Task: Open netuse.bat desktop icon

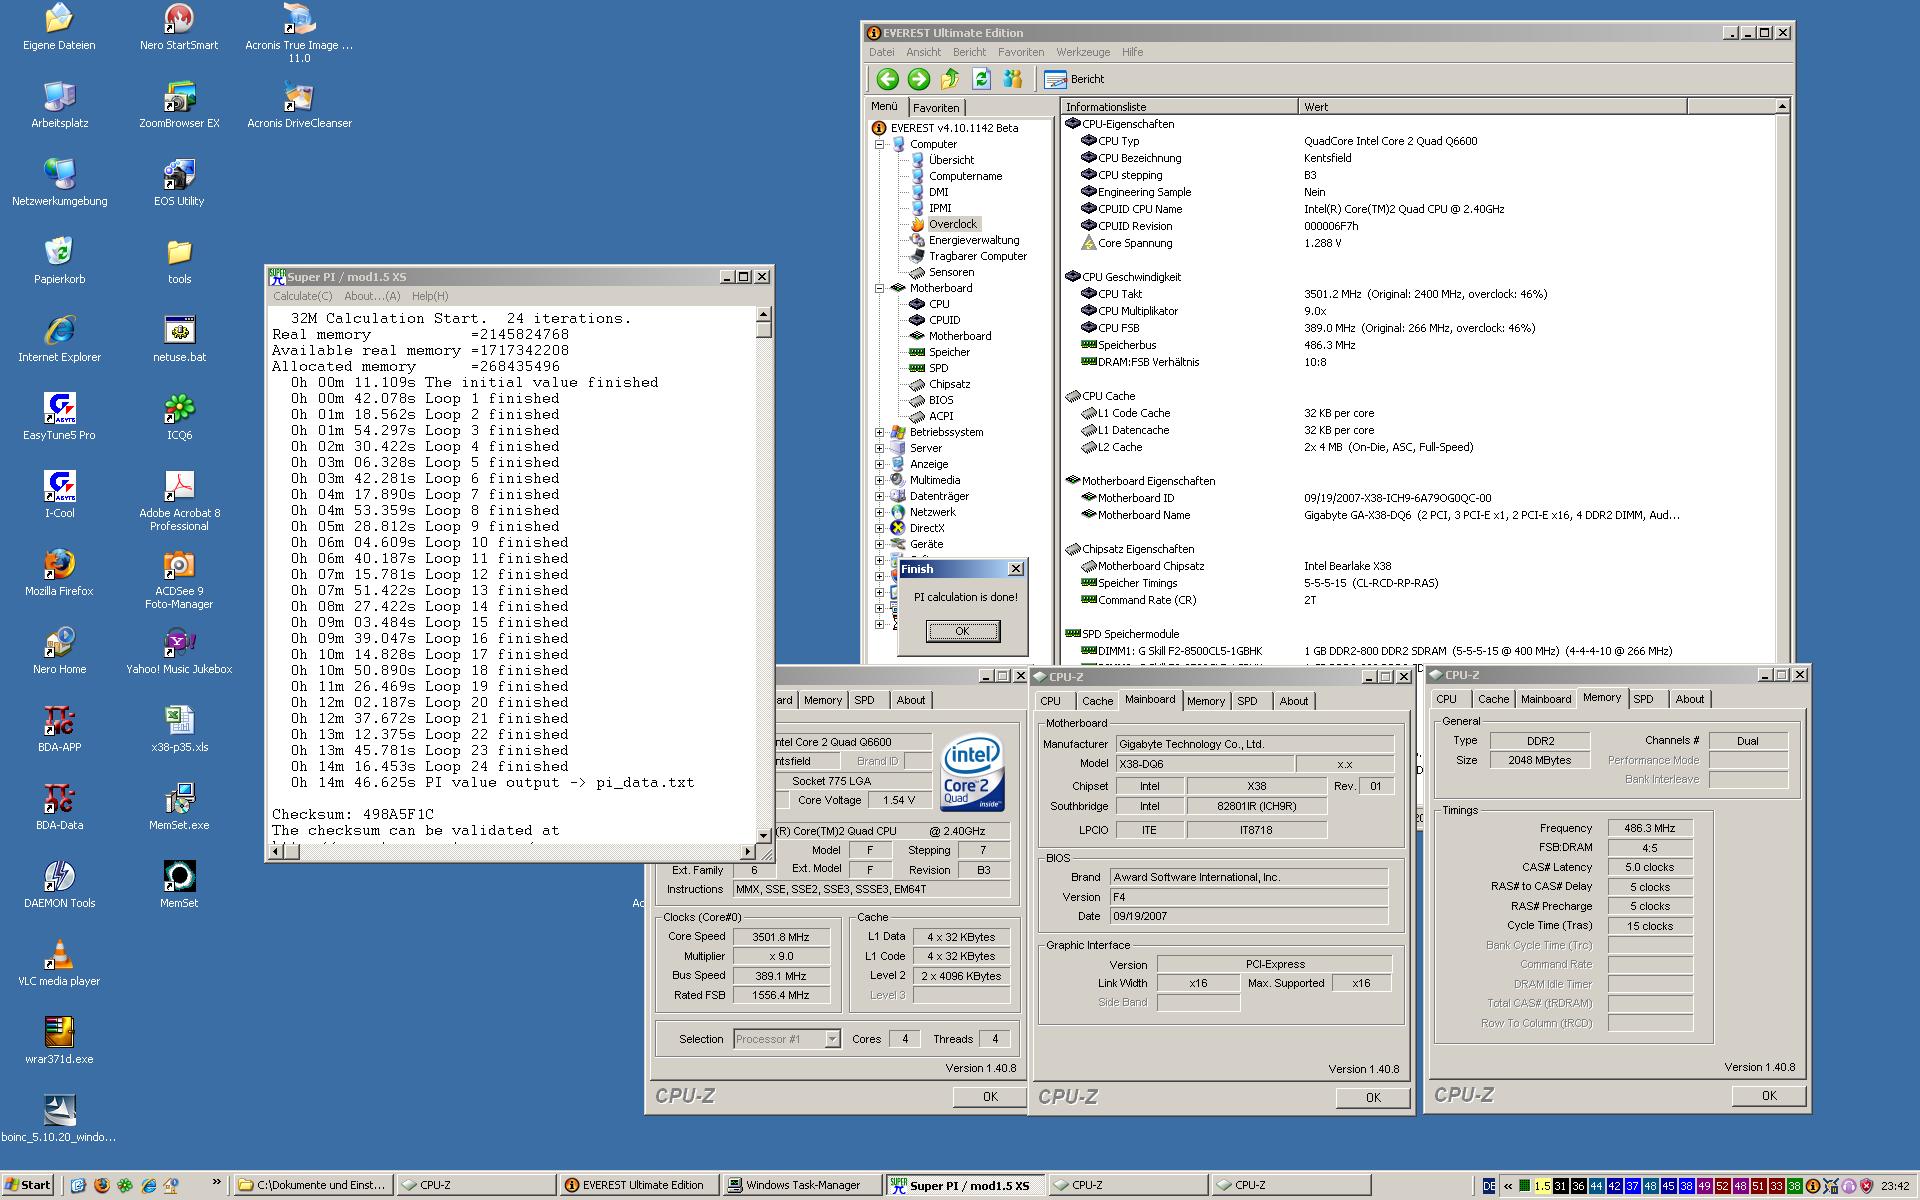Action: pos(179,340)
